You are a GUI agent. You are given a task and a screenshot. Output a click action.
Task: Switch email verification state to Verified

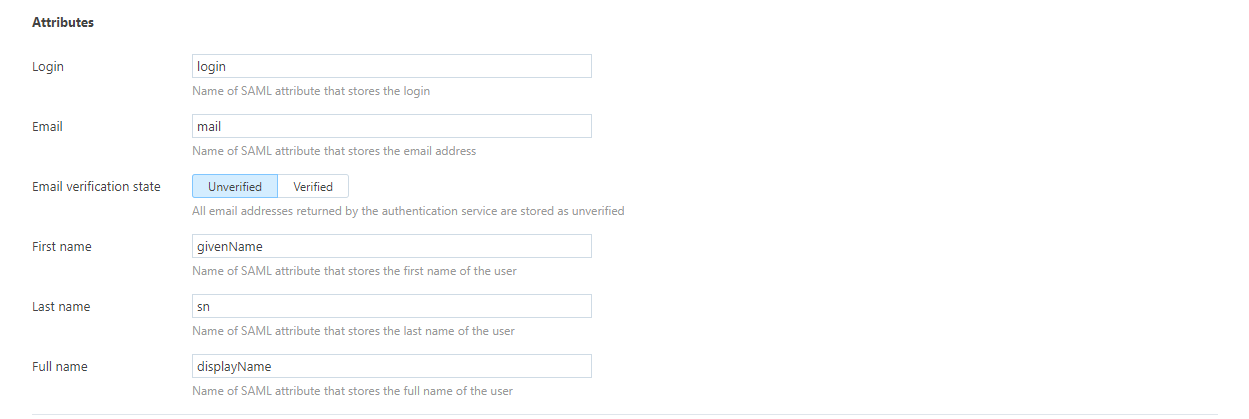pos(313,186)
